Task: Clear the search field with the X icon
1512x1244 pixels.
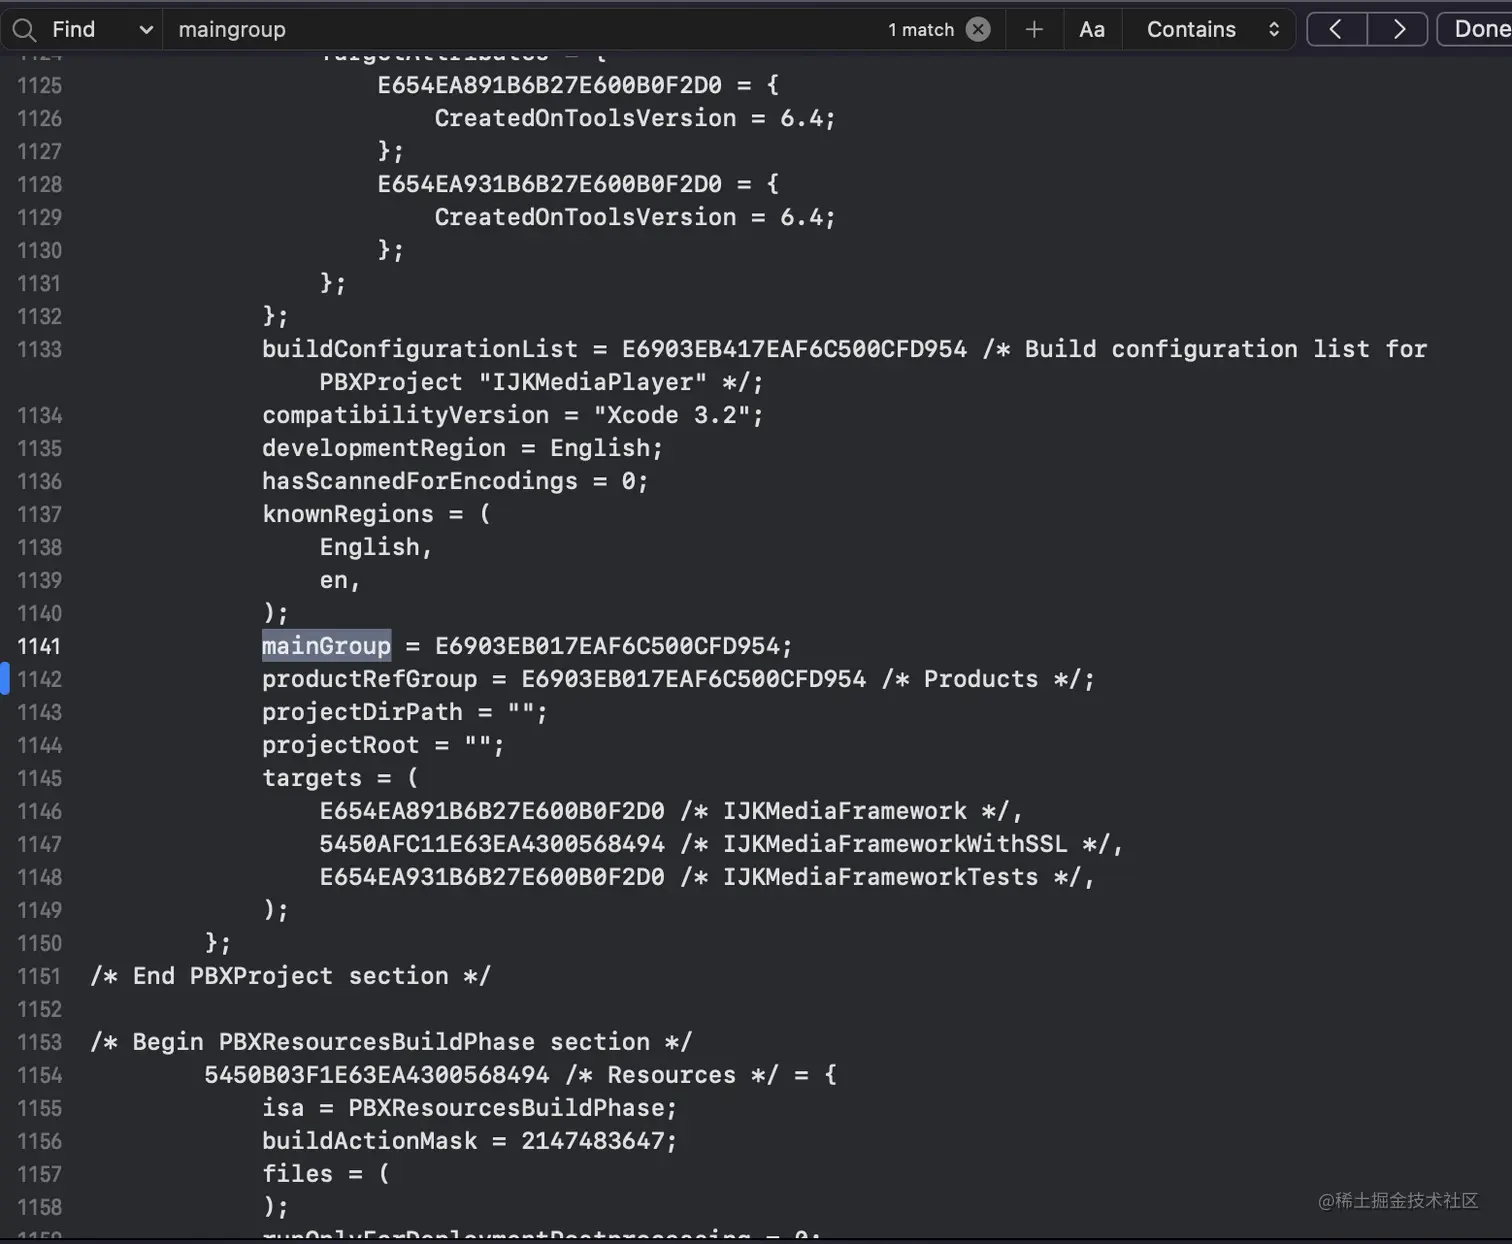Action: coord(978,30)
